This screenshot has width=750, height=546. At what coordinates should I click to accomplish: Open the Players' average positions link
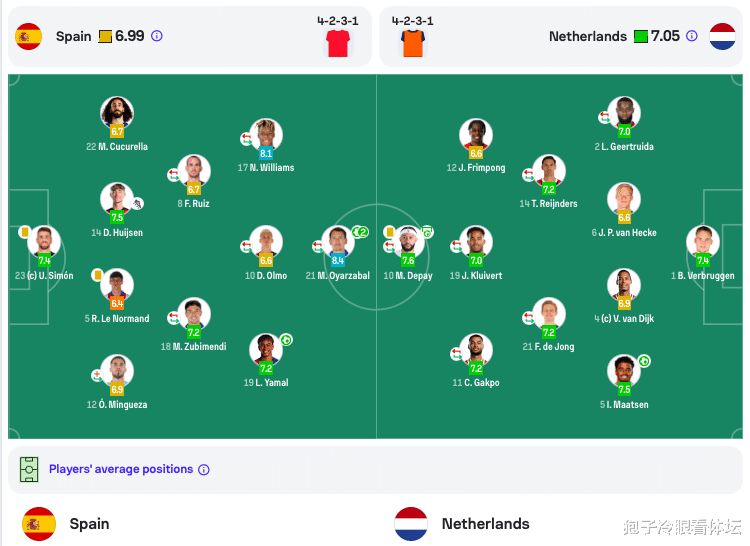click(121, 469)
